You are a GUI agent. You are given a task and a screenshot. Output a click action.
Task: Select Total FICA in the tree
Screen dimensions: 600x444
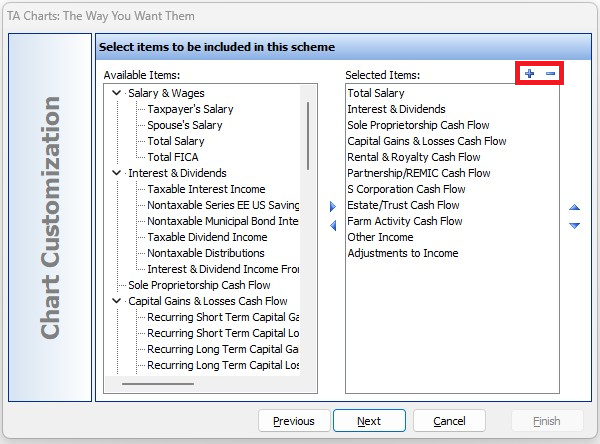(173, 157)
